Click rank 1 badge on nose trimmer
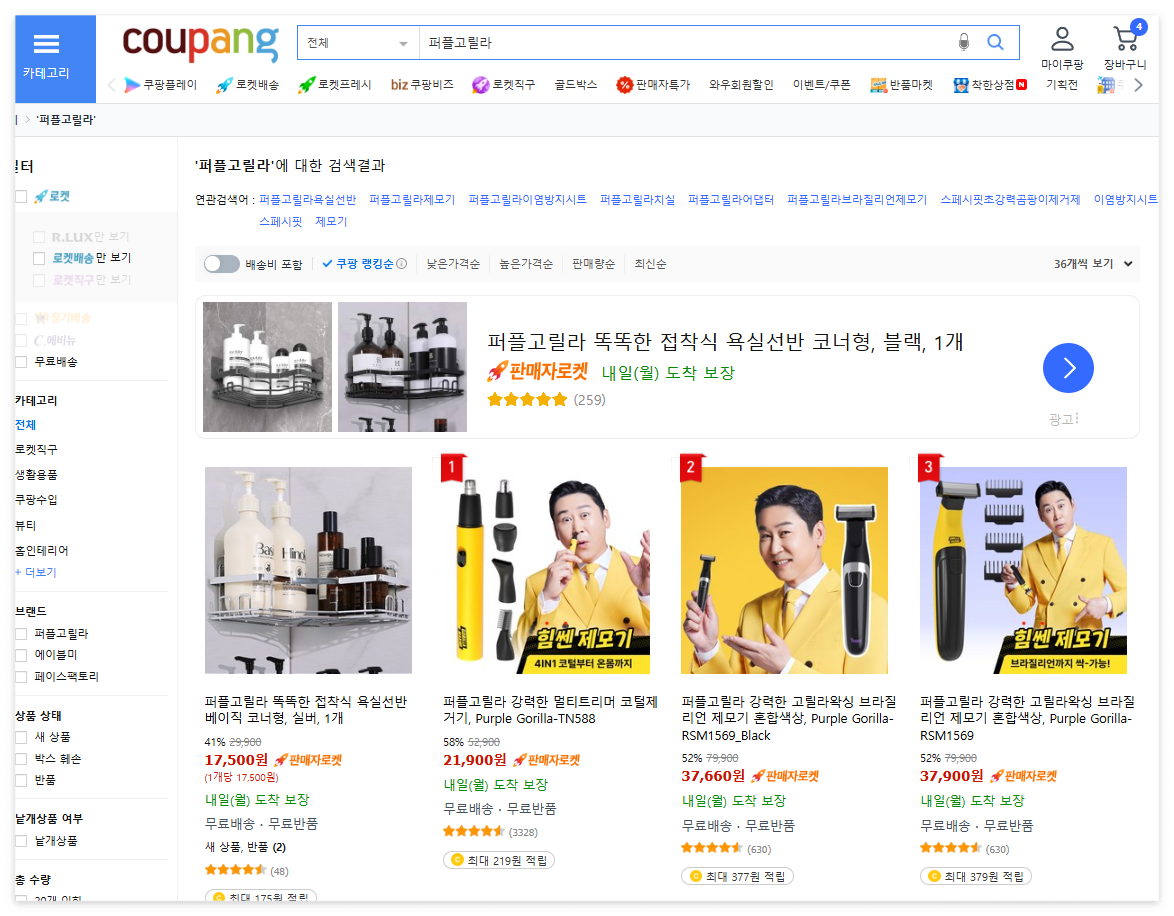 (451, 469)
